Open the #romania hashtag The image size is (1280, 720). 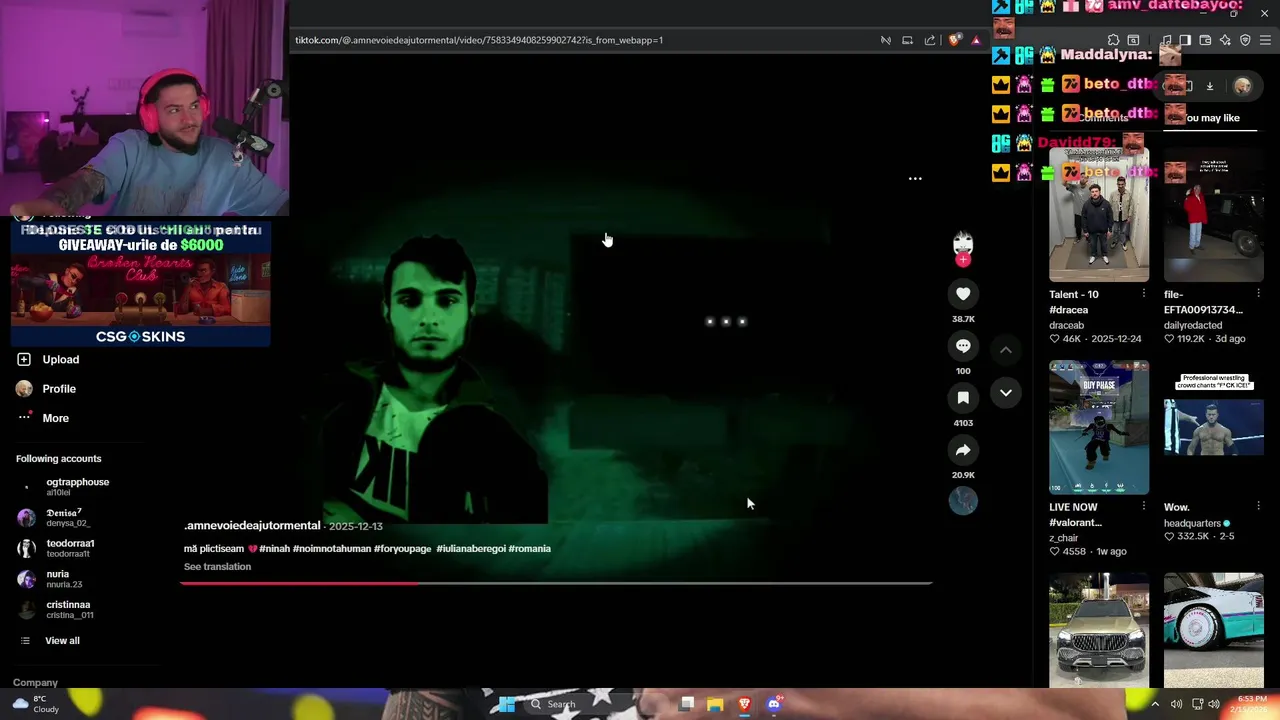tap(530, 549)
